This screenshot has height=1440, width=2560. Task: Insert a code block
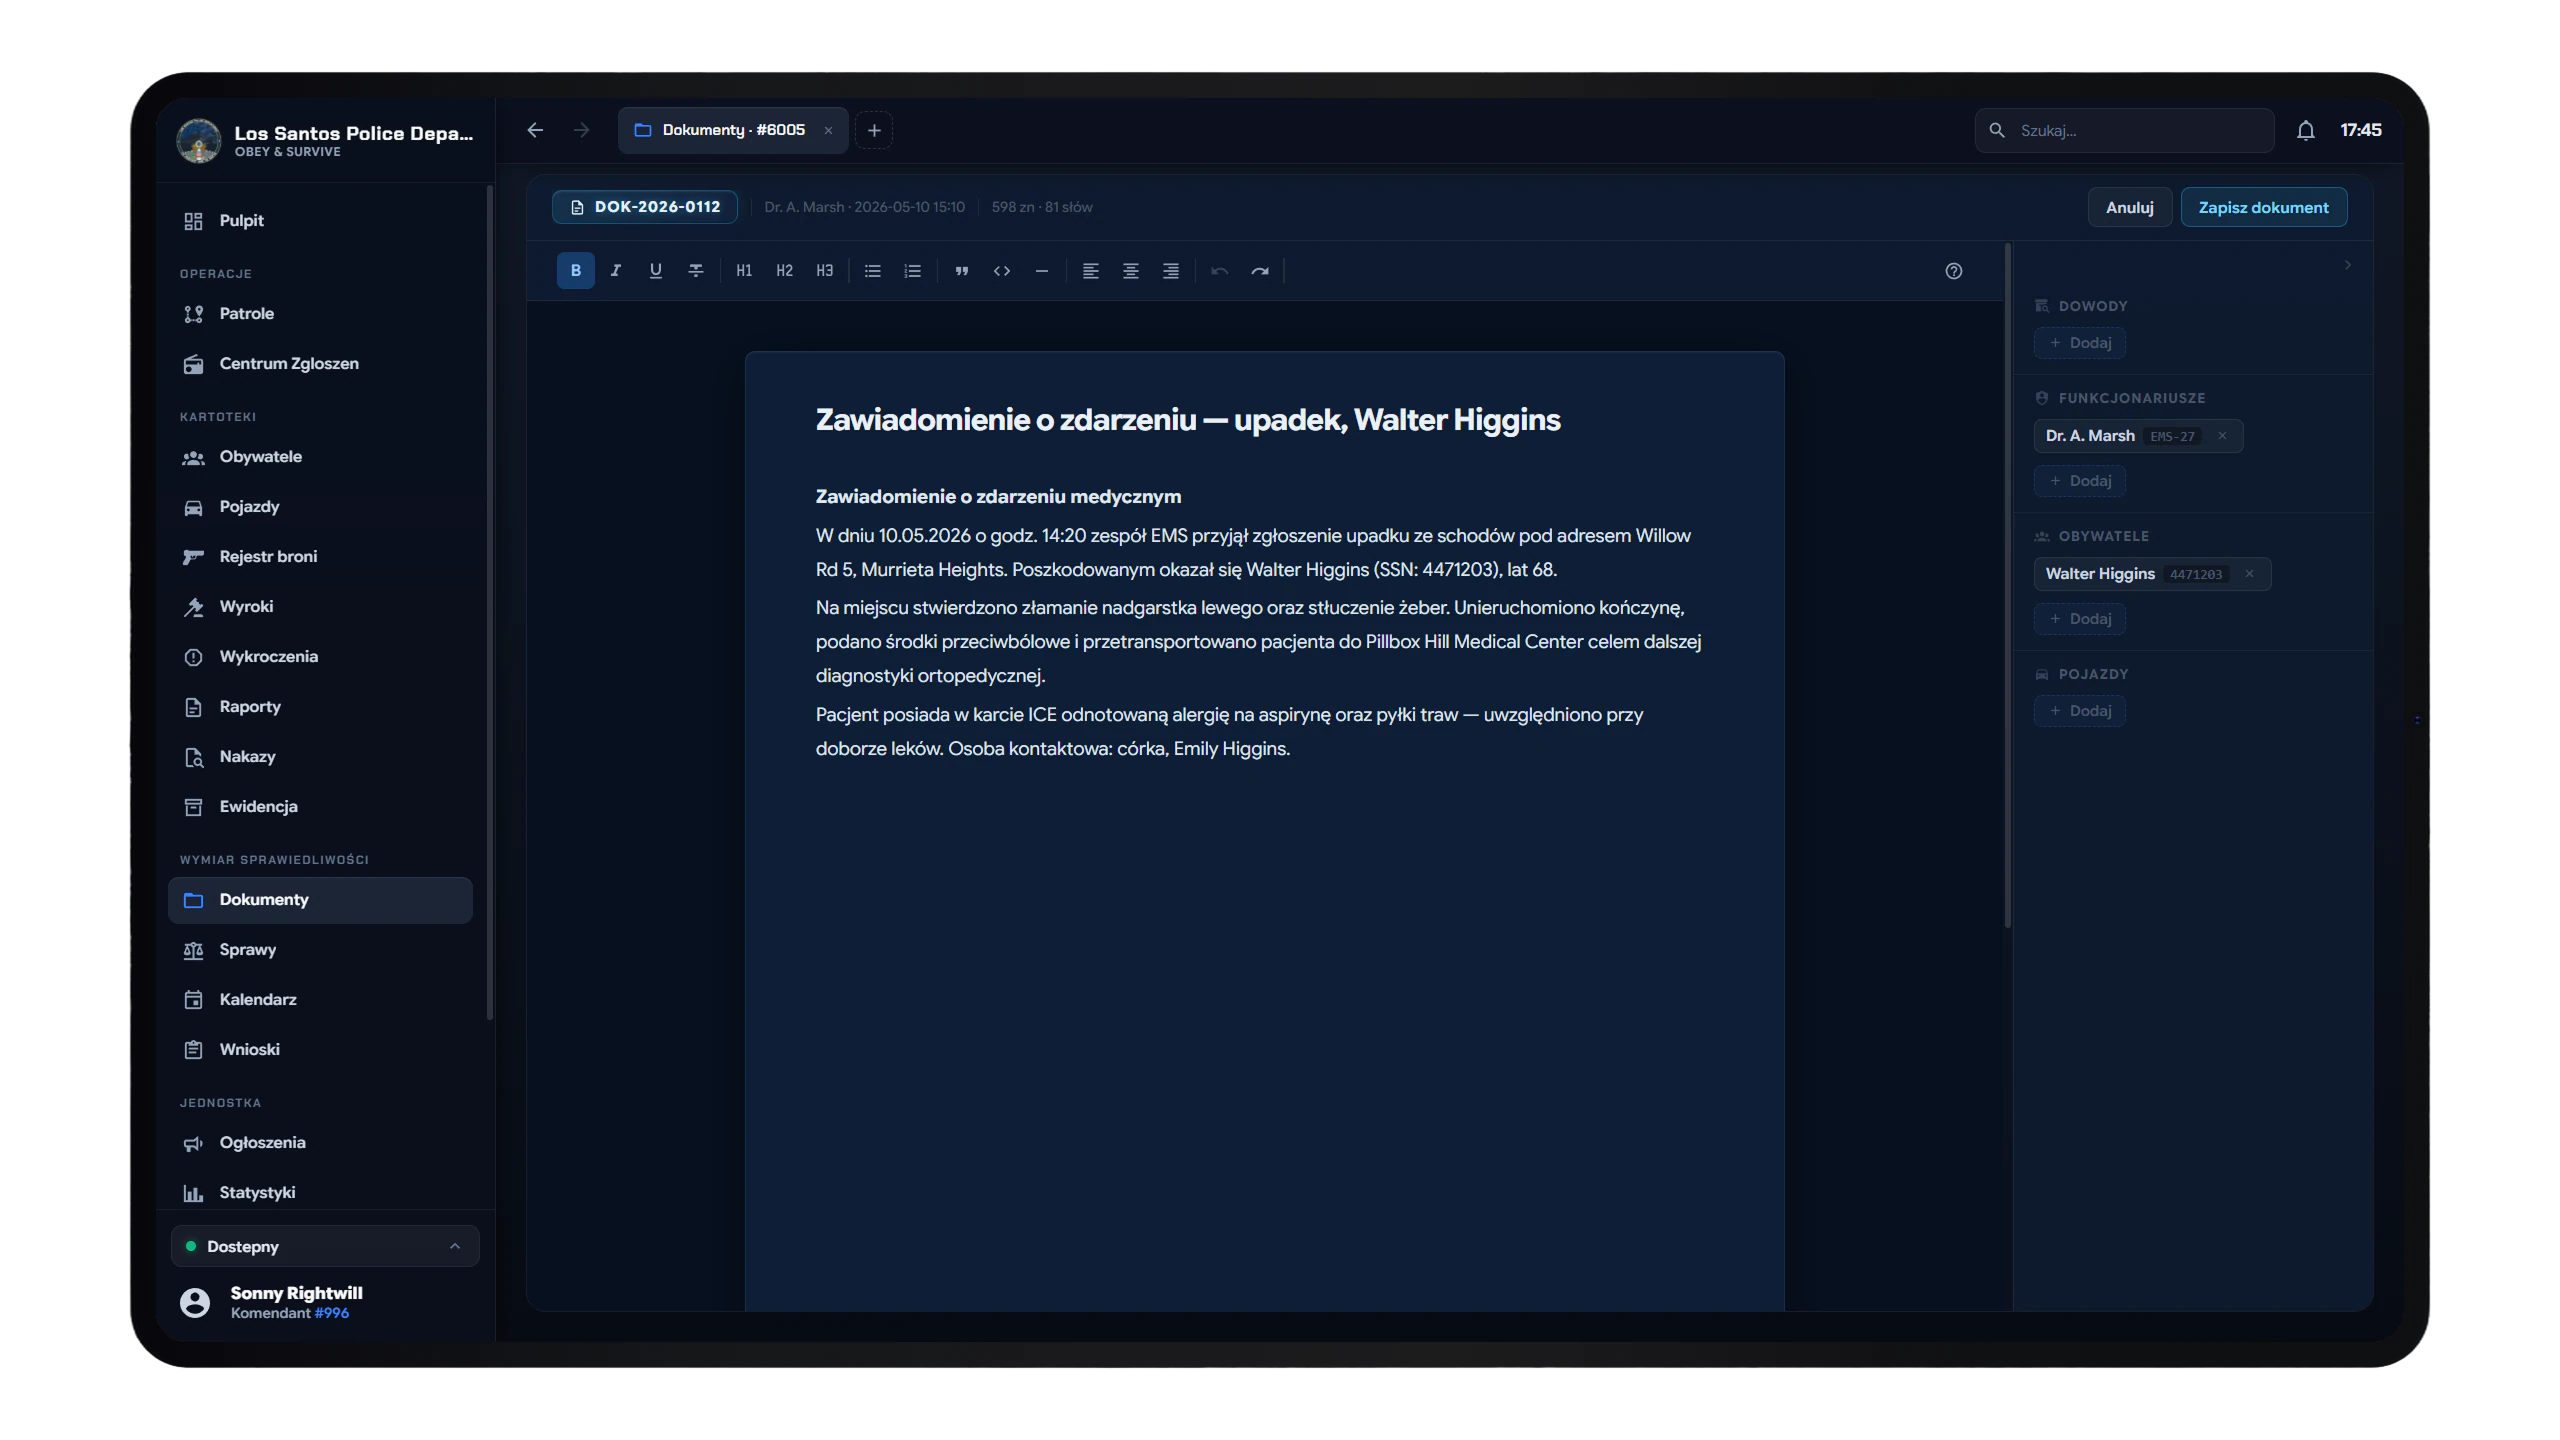(1001, 270)
